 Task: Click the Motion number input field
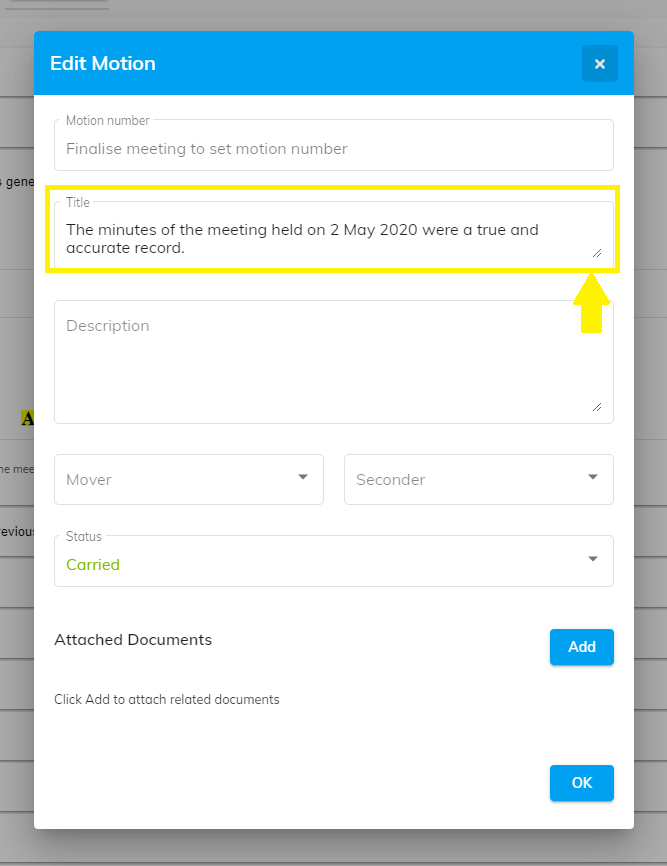(333, 149)
